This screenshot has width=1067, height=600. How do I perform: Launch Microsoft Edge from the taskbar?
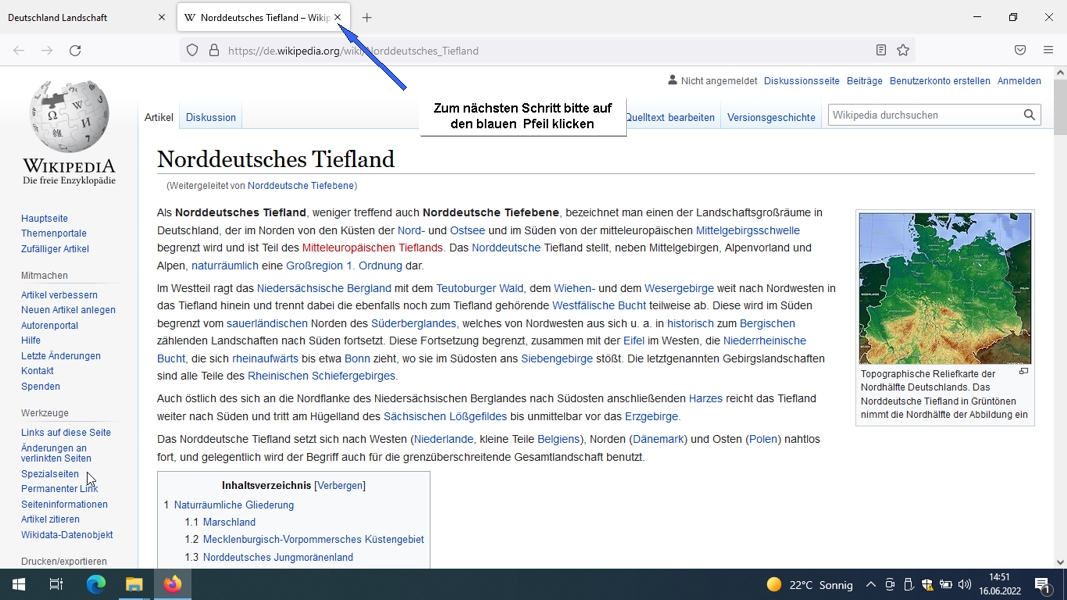click(x=96, y=584)
